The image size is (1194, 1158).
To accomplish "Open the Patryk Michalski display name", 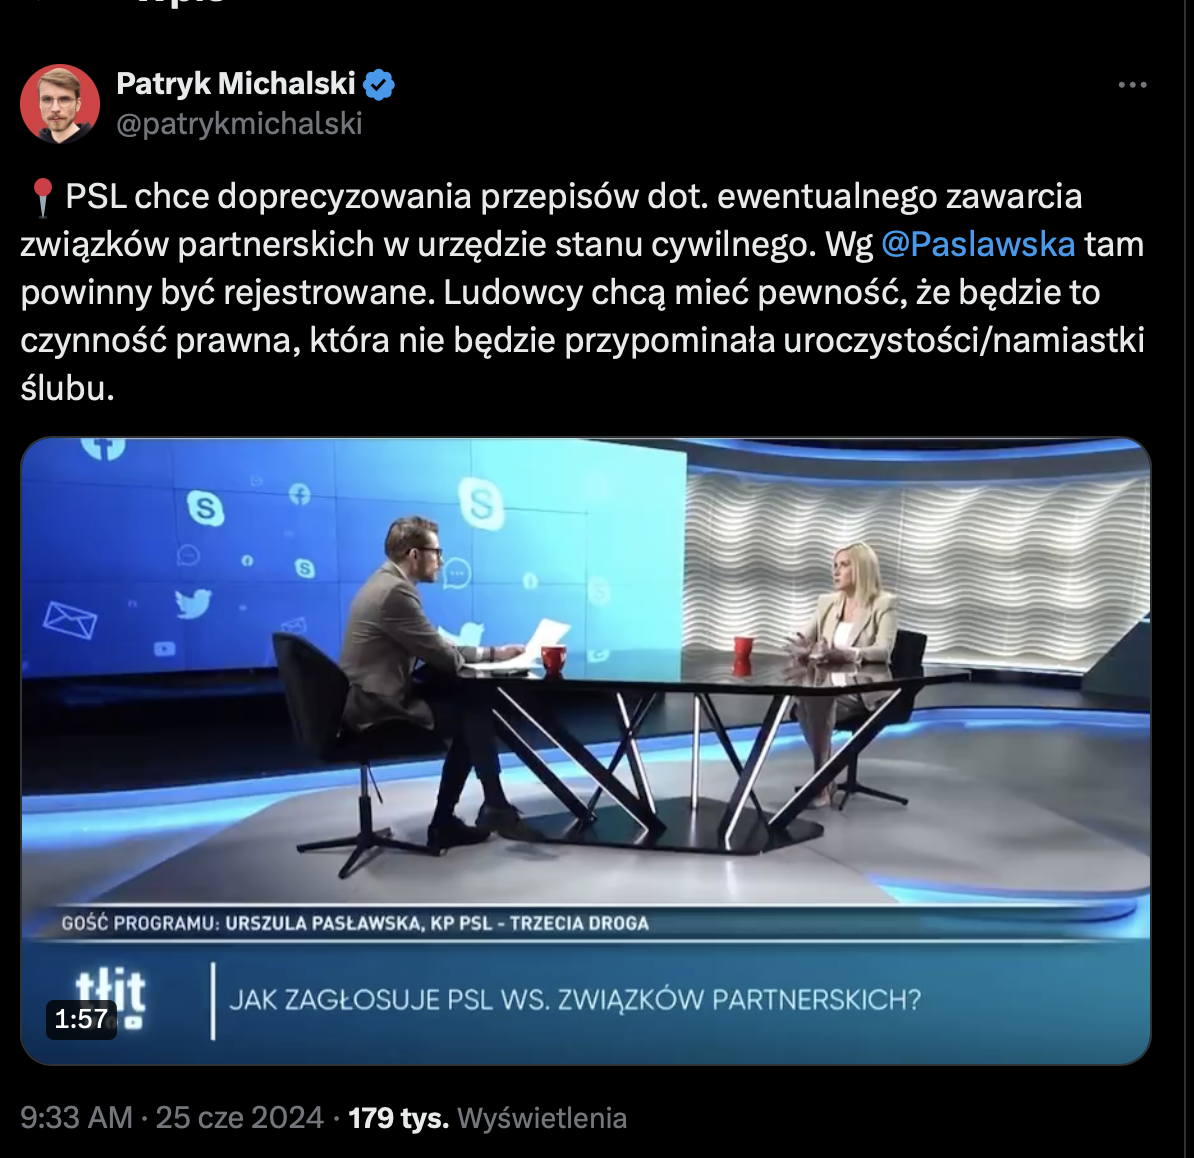I will point(236,84).
